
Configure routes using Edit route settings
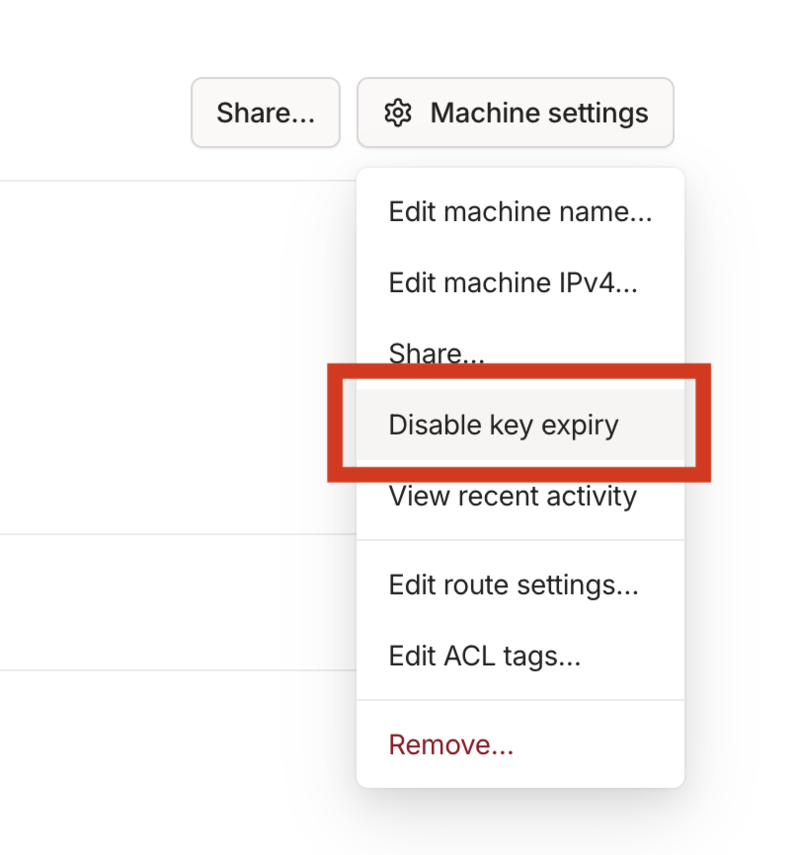point(513,585)
